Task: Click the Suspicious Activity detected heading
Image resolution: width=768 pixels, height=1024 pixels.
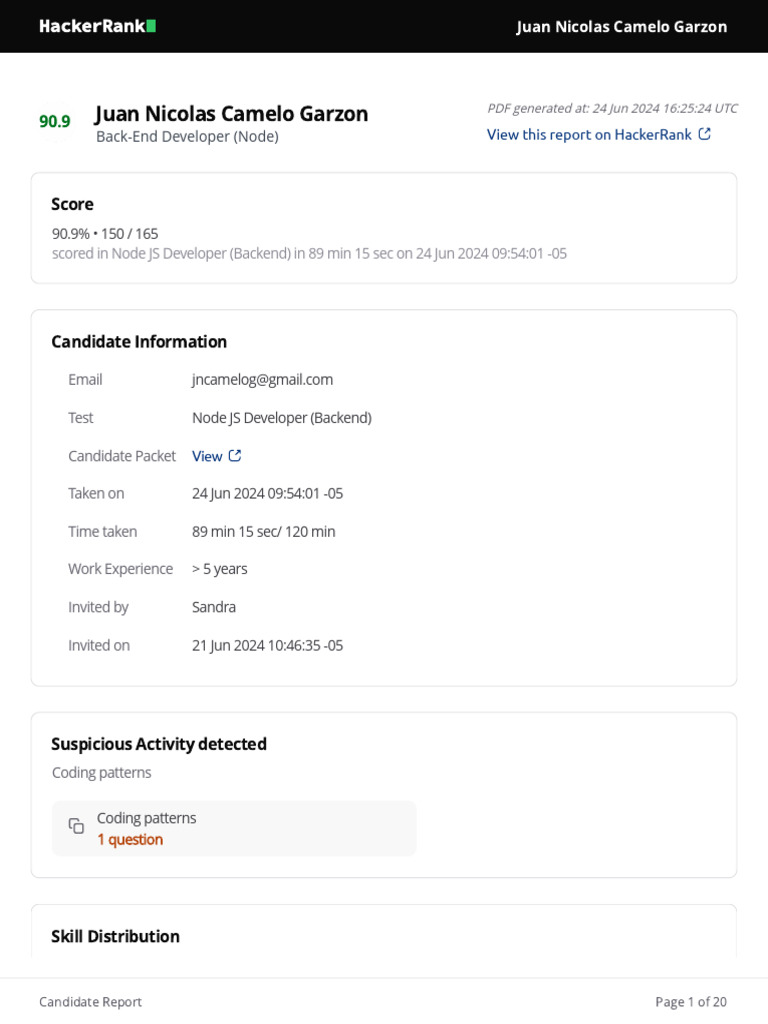Action: (159, 744)
